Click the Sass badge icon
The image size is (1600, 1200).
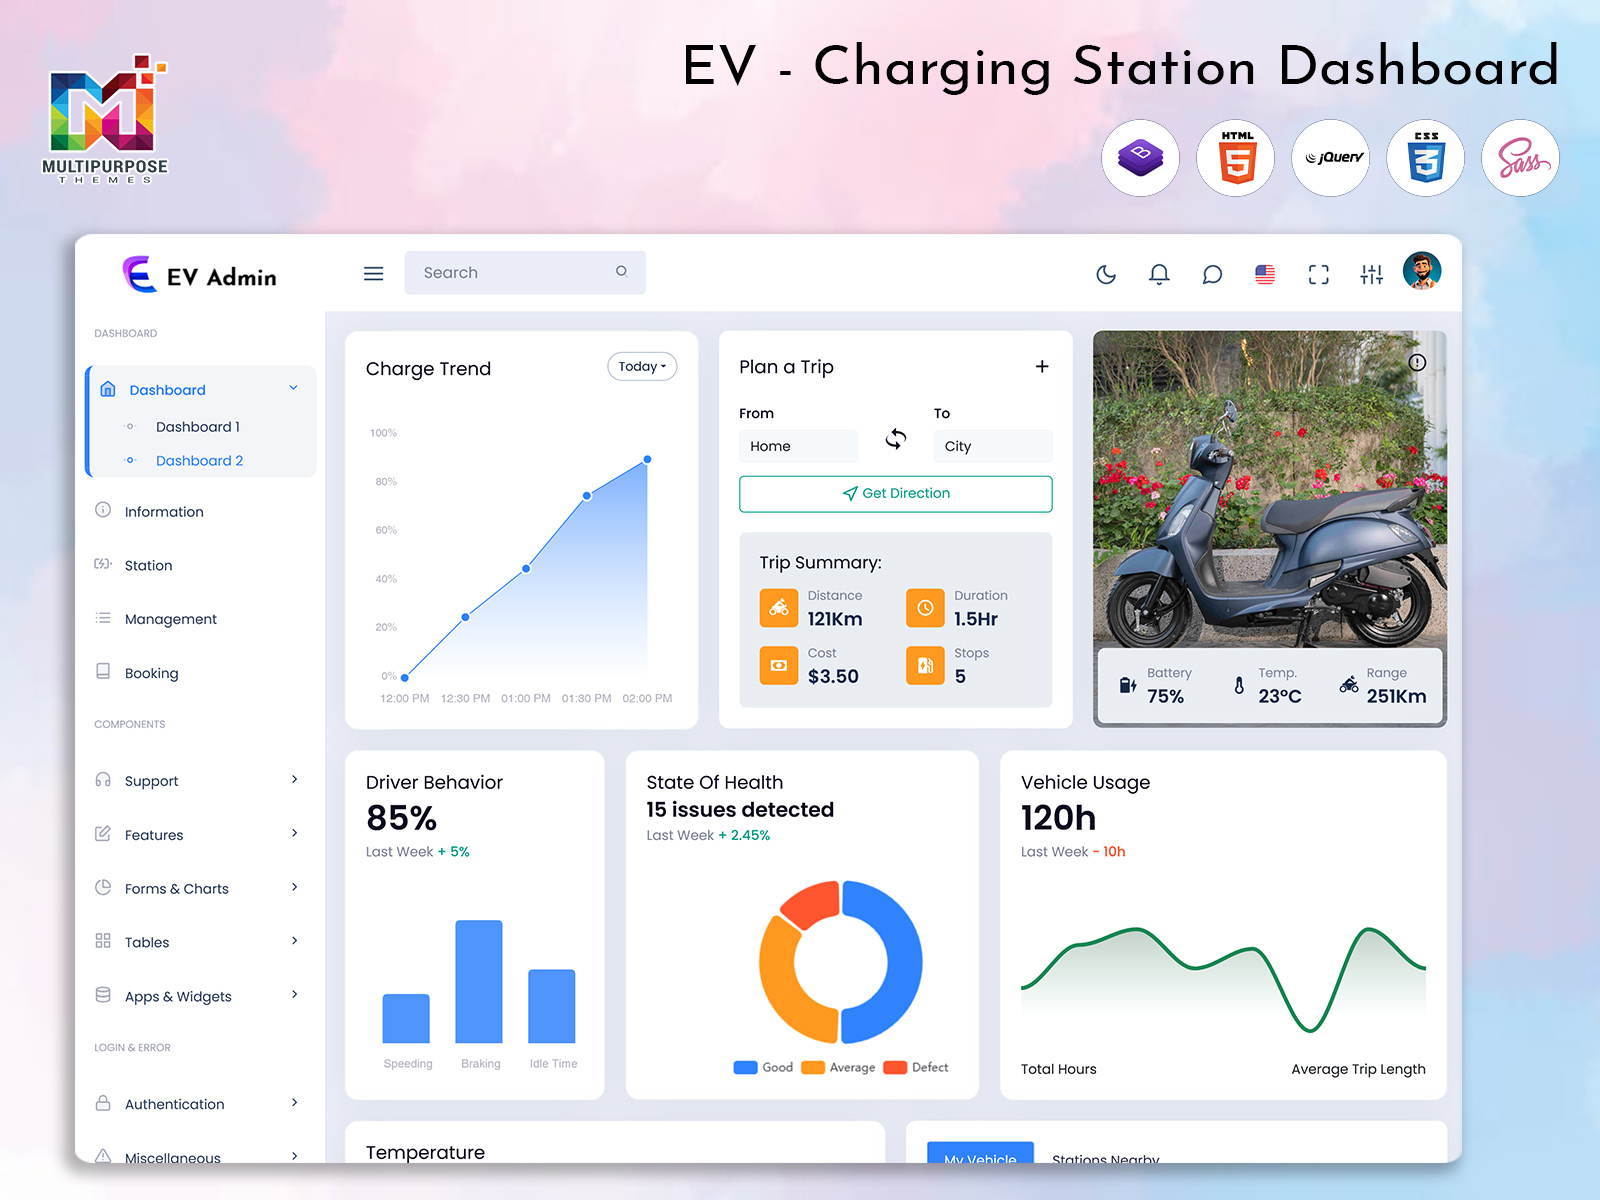[1521, 158]
